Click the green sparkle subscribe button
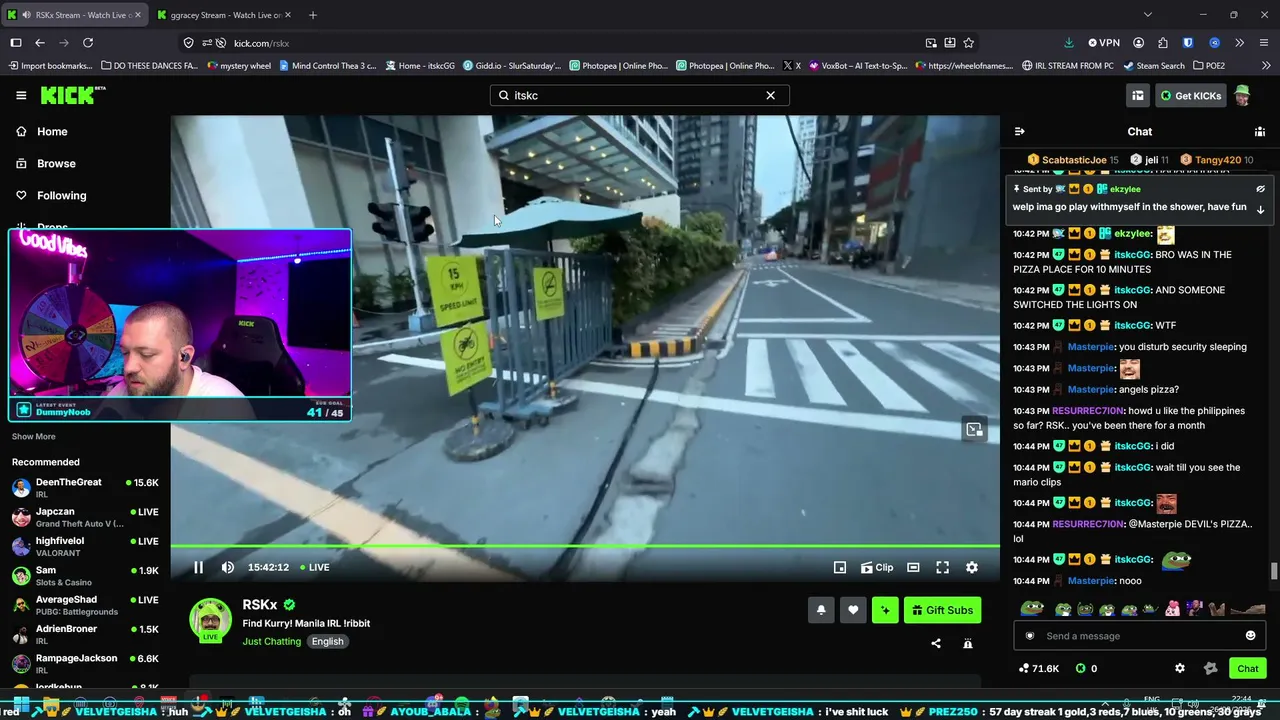1280x720 pixels. tap(885, 610)
